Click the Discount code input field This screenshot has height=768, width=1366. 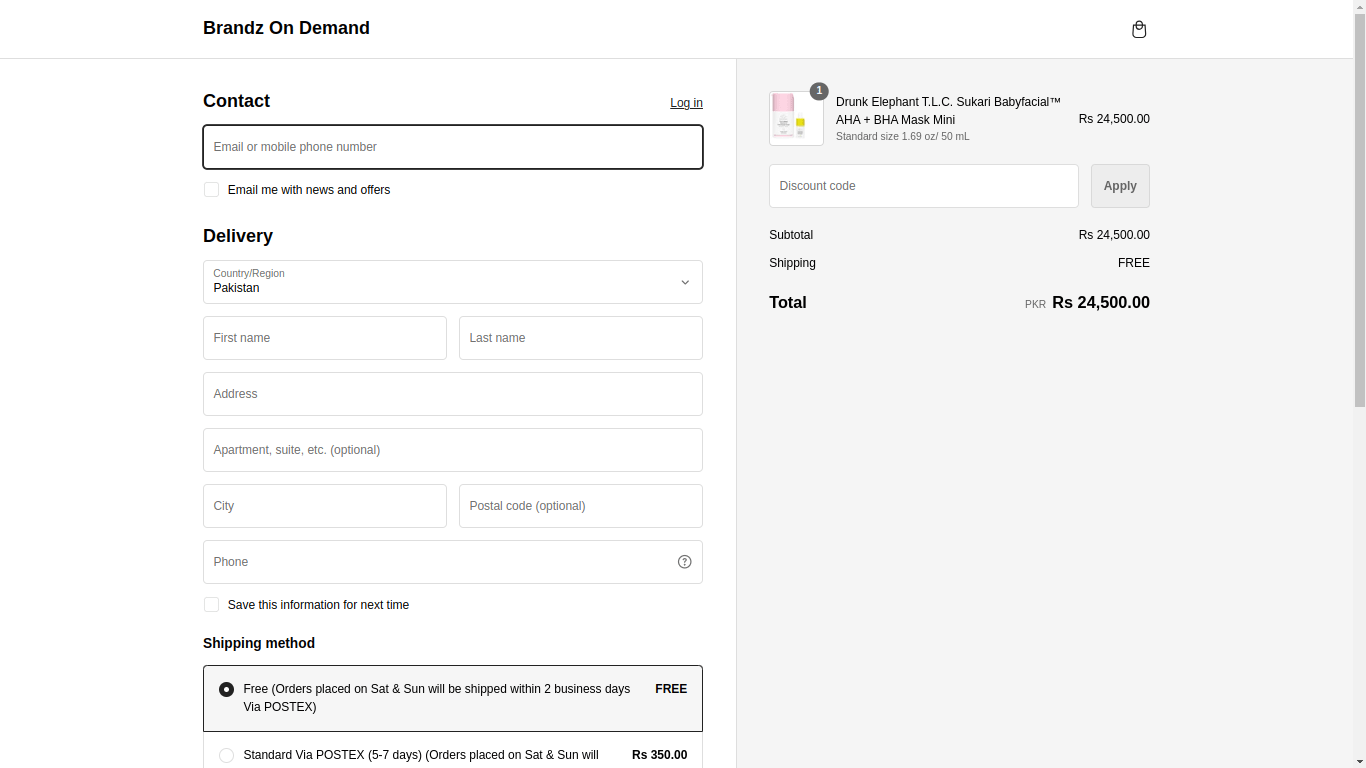coord(923,186)
